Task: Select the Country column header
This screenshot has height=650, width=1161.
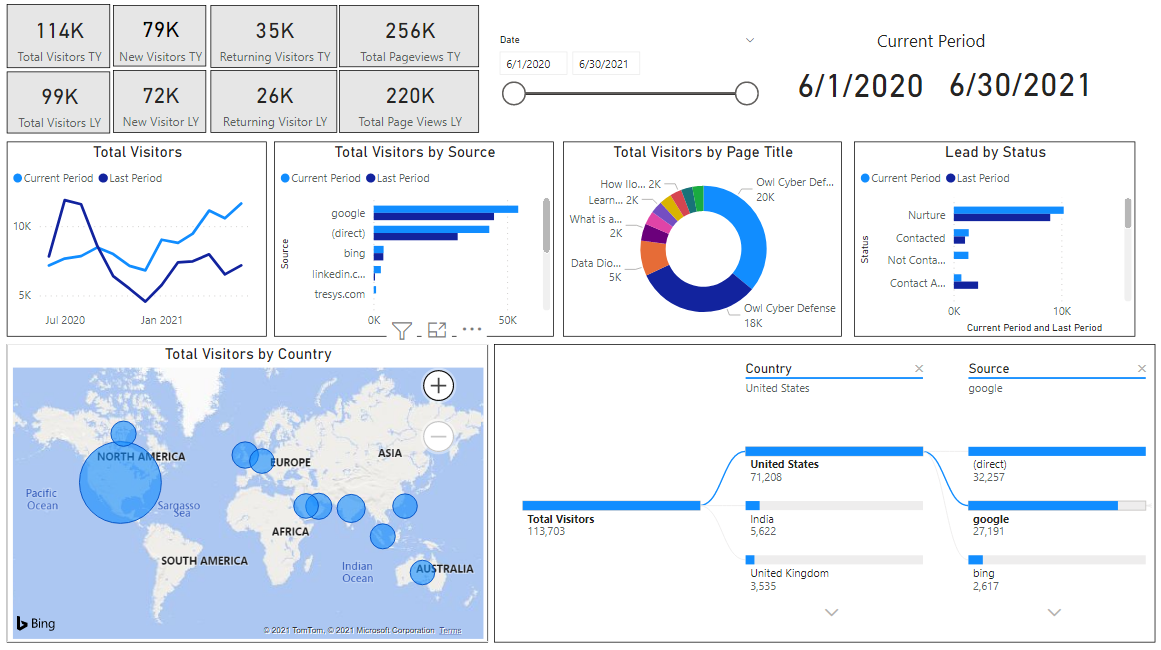Action: tap(768, 369)
